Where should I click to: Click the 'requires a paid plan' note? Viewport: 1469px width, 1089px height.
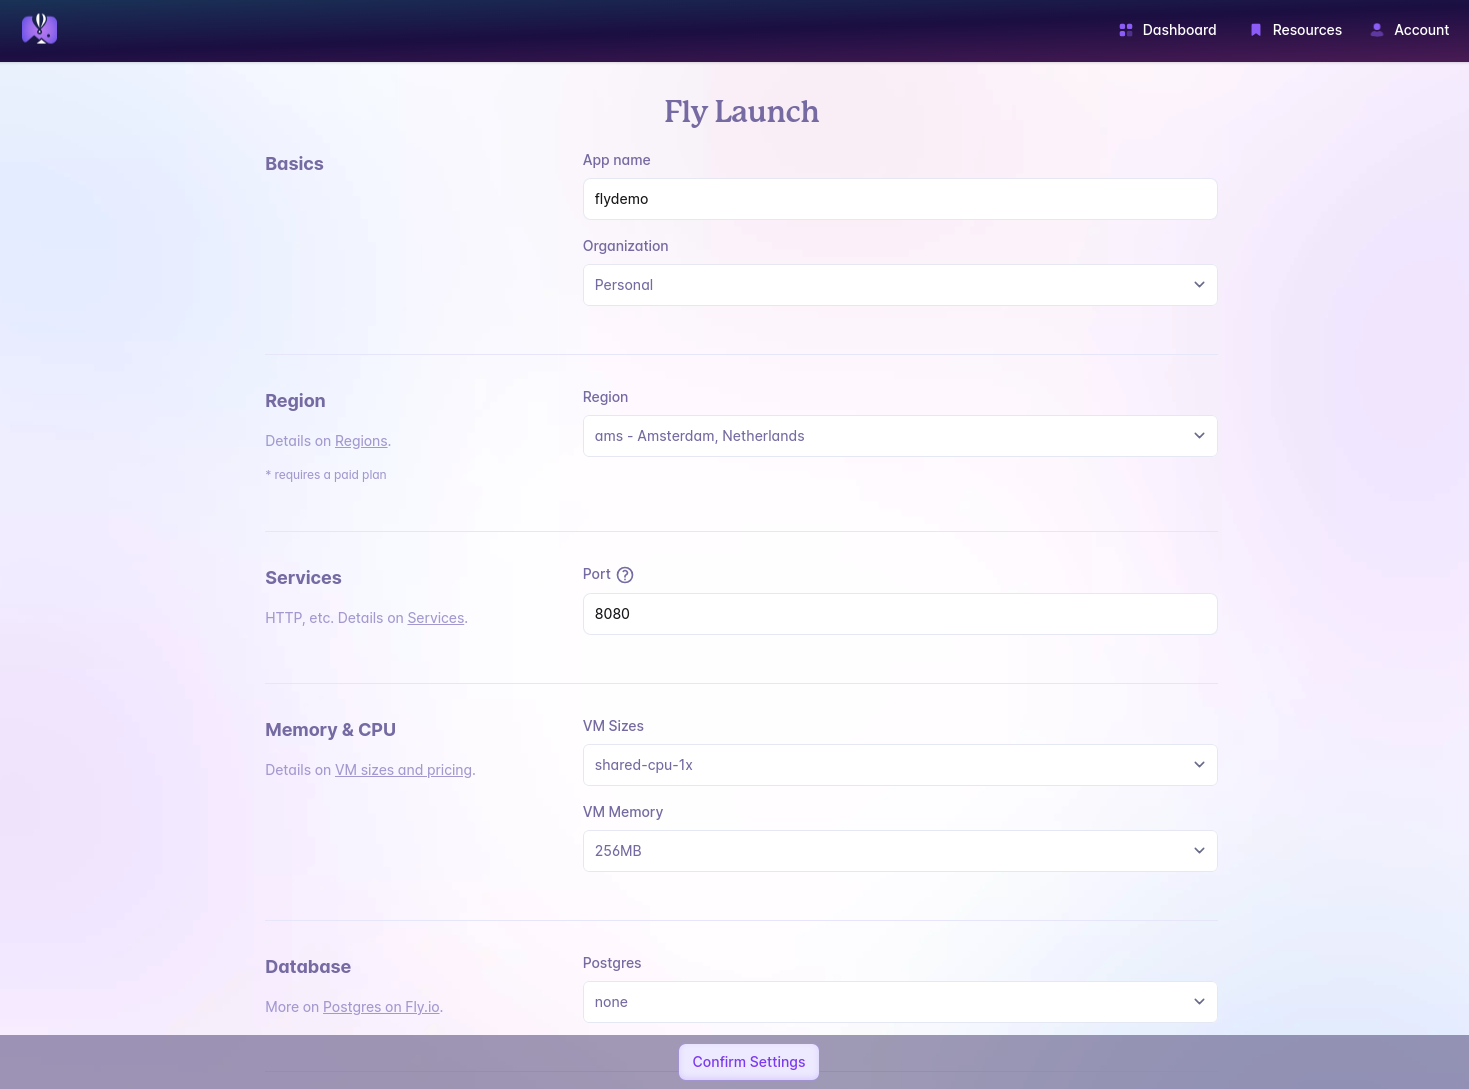(x=326, y=475)
